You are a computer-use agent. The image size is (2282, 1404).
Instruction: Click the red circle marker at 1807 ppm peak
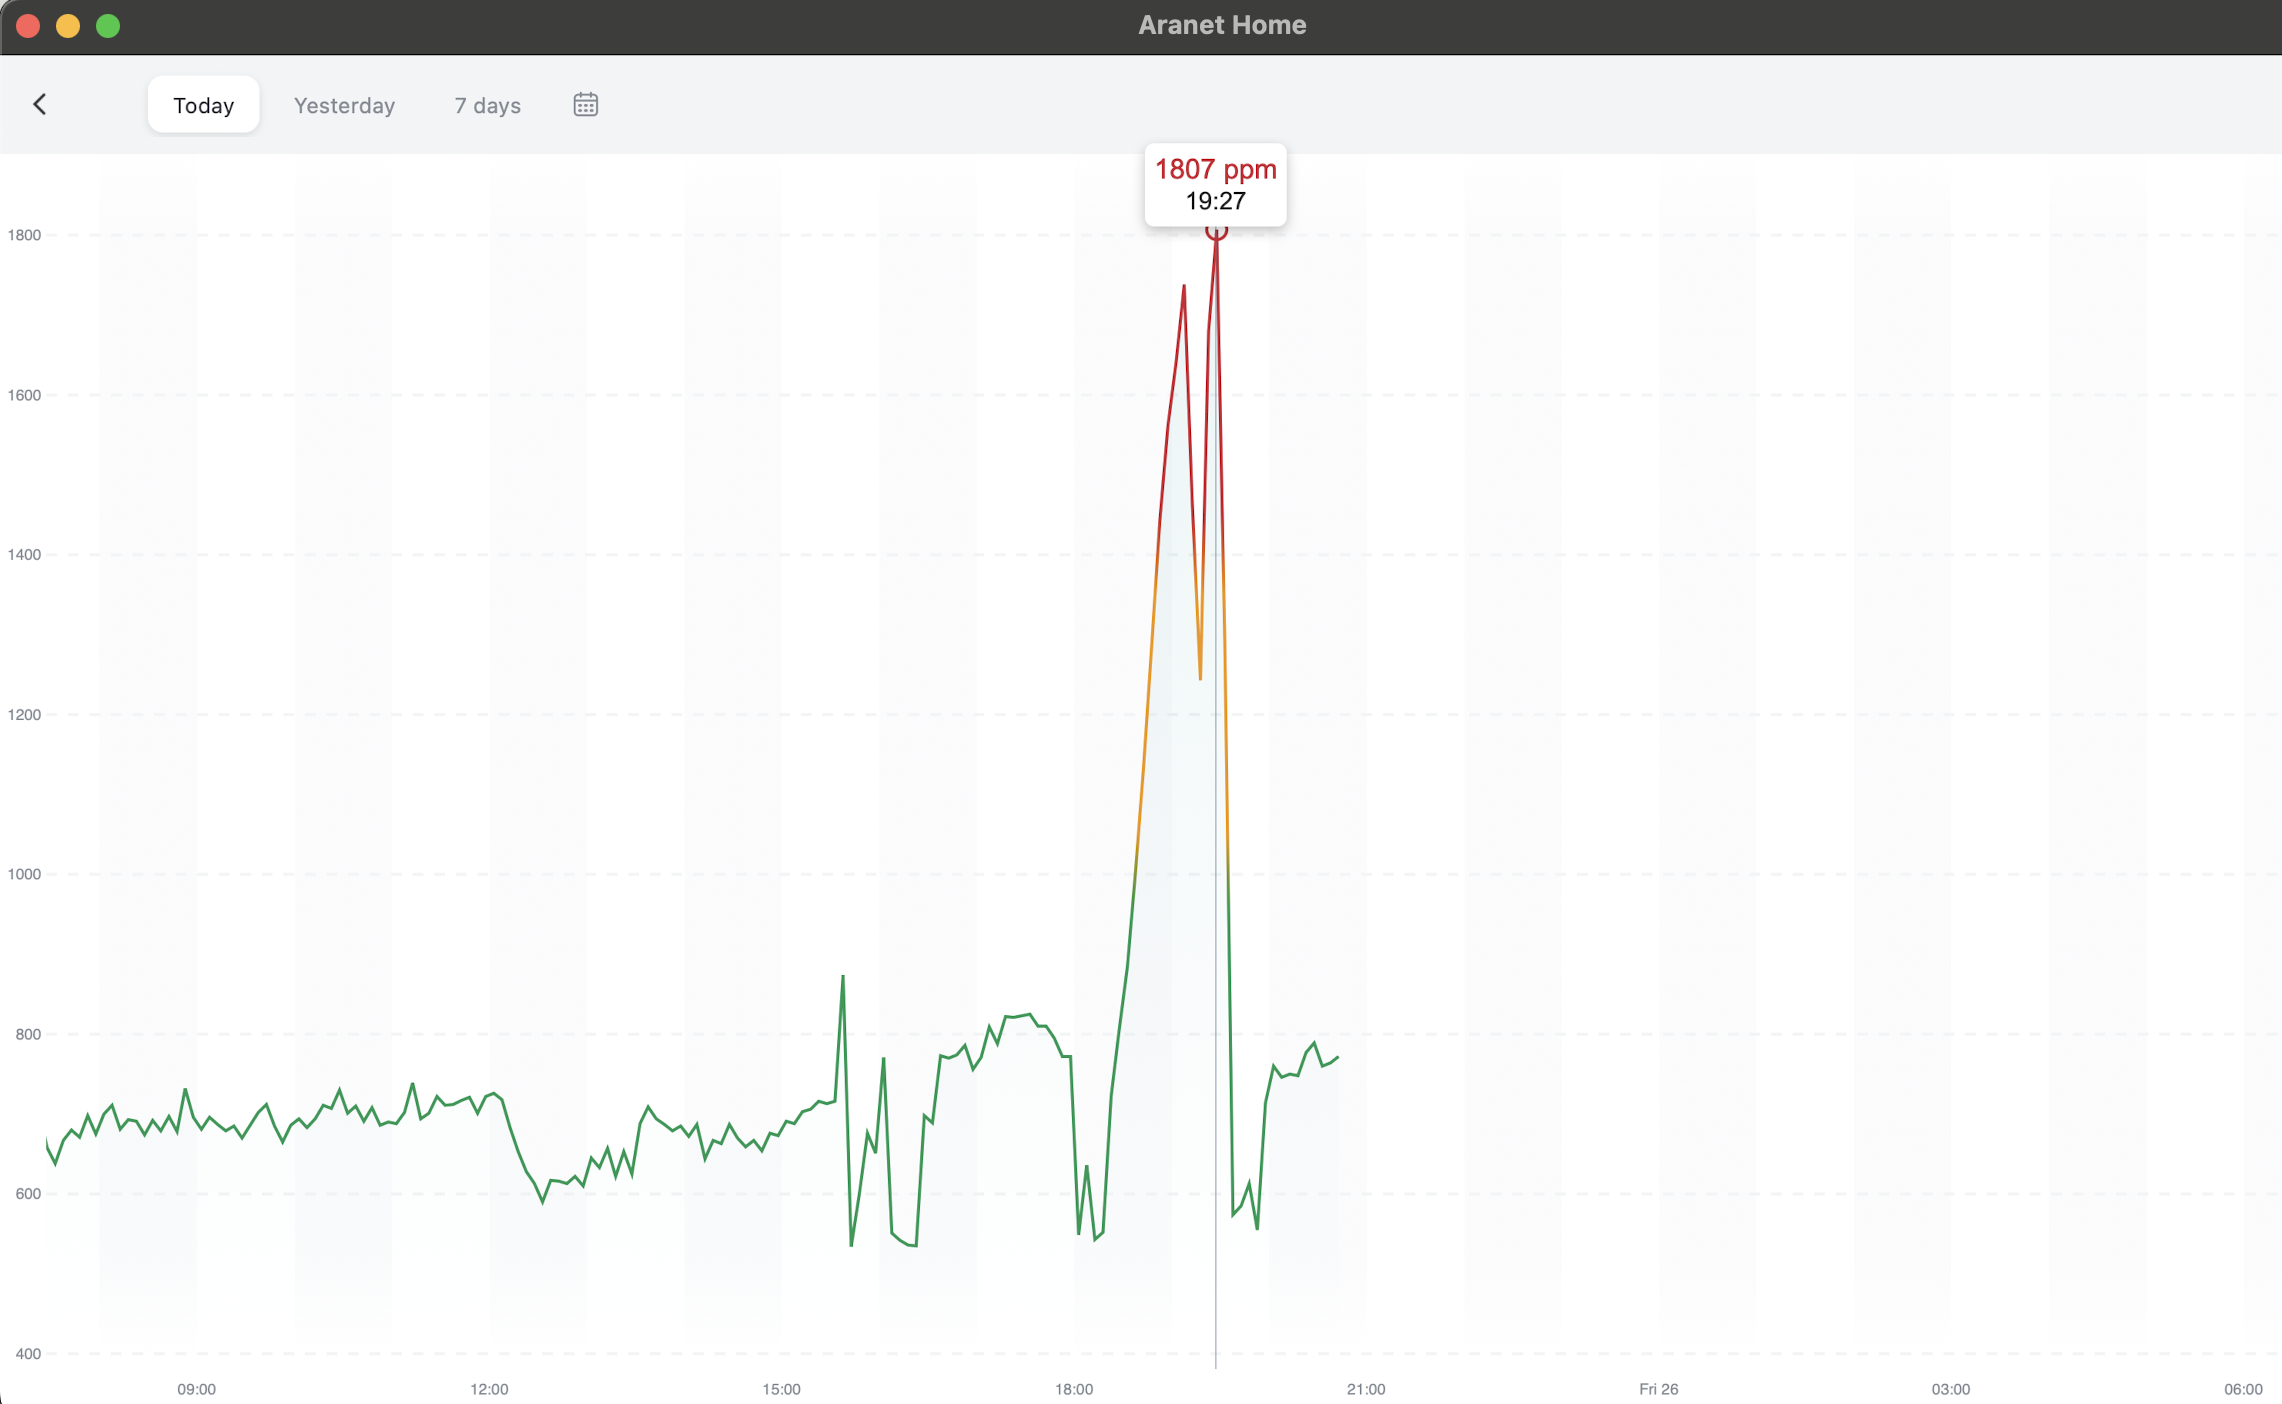click(x=1216, y=231)
